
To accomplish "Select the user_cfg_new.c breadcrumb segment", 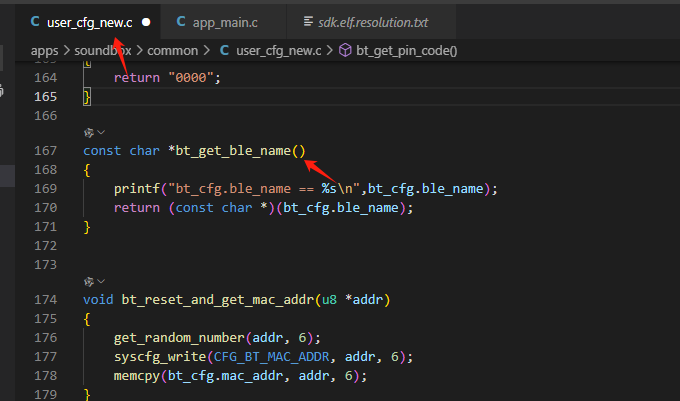I will pos(278,51).
